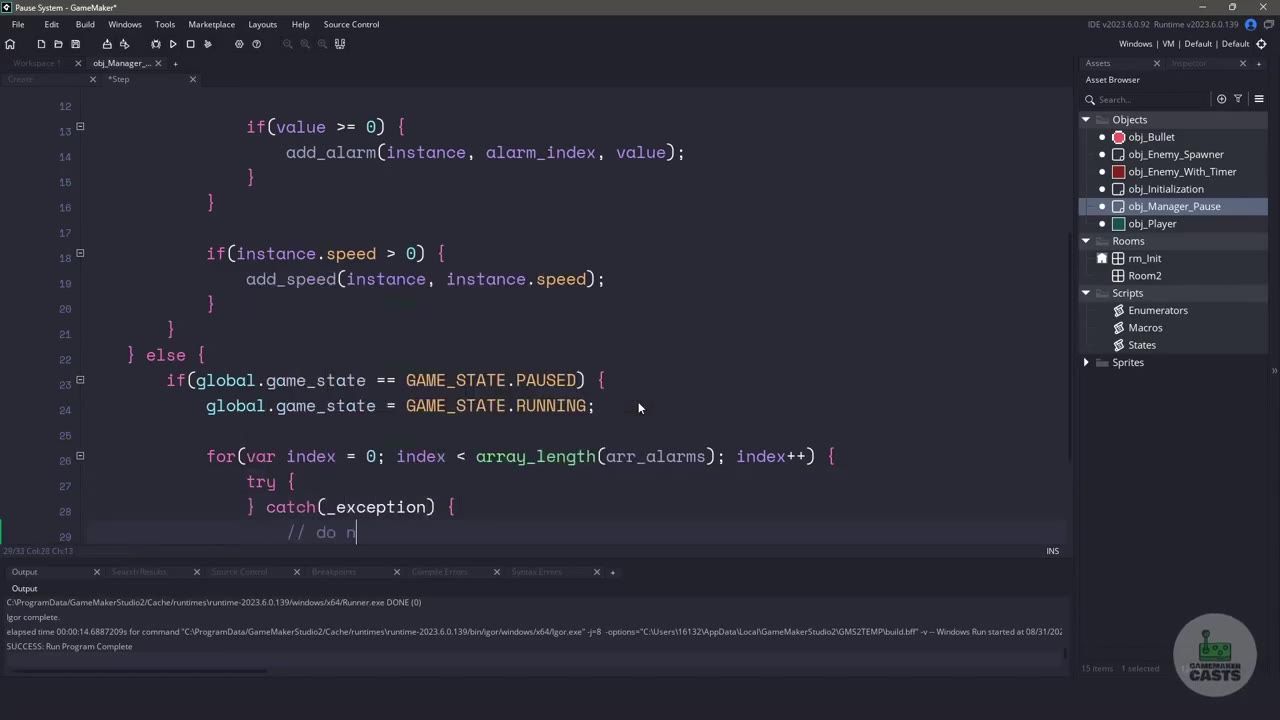
Task: Open the rm_Init room
Action: (1144, 258)
